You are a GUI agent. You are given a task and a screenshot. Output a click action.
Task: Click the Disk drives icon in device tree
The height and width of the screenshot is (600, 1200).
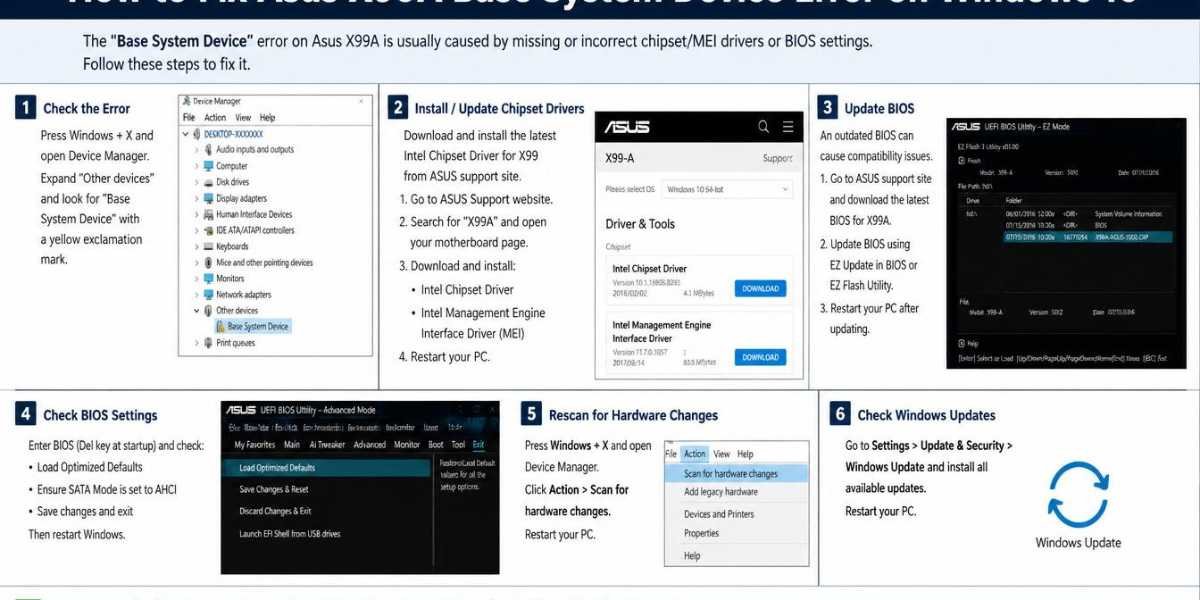pyautogui.click(x=209, y=182)
